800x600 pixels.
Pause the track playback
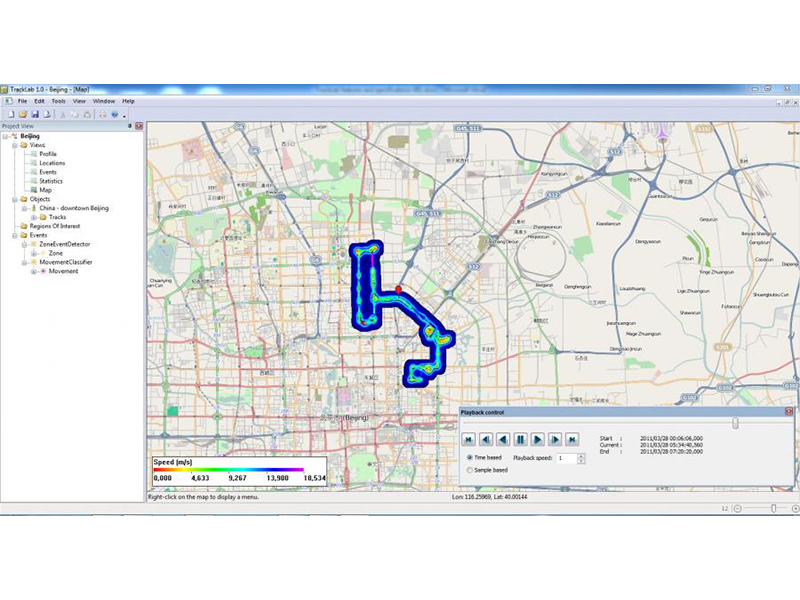(520, 439)
